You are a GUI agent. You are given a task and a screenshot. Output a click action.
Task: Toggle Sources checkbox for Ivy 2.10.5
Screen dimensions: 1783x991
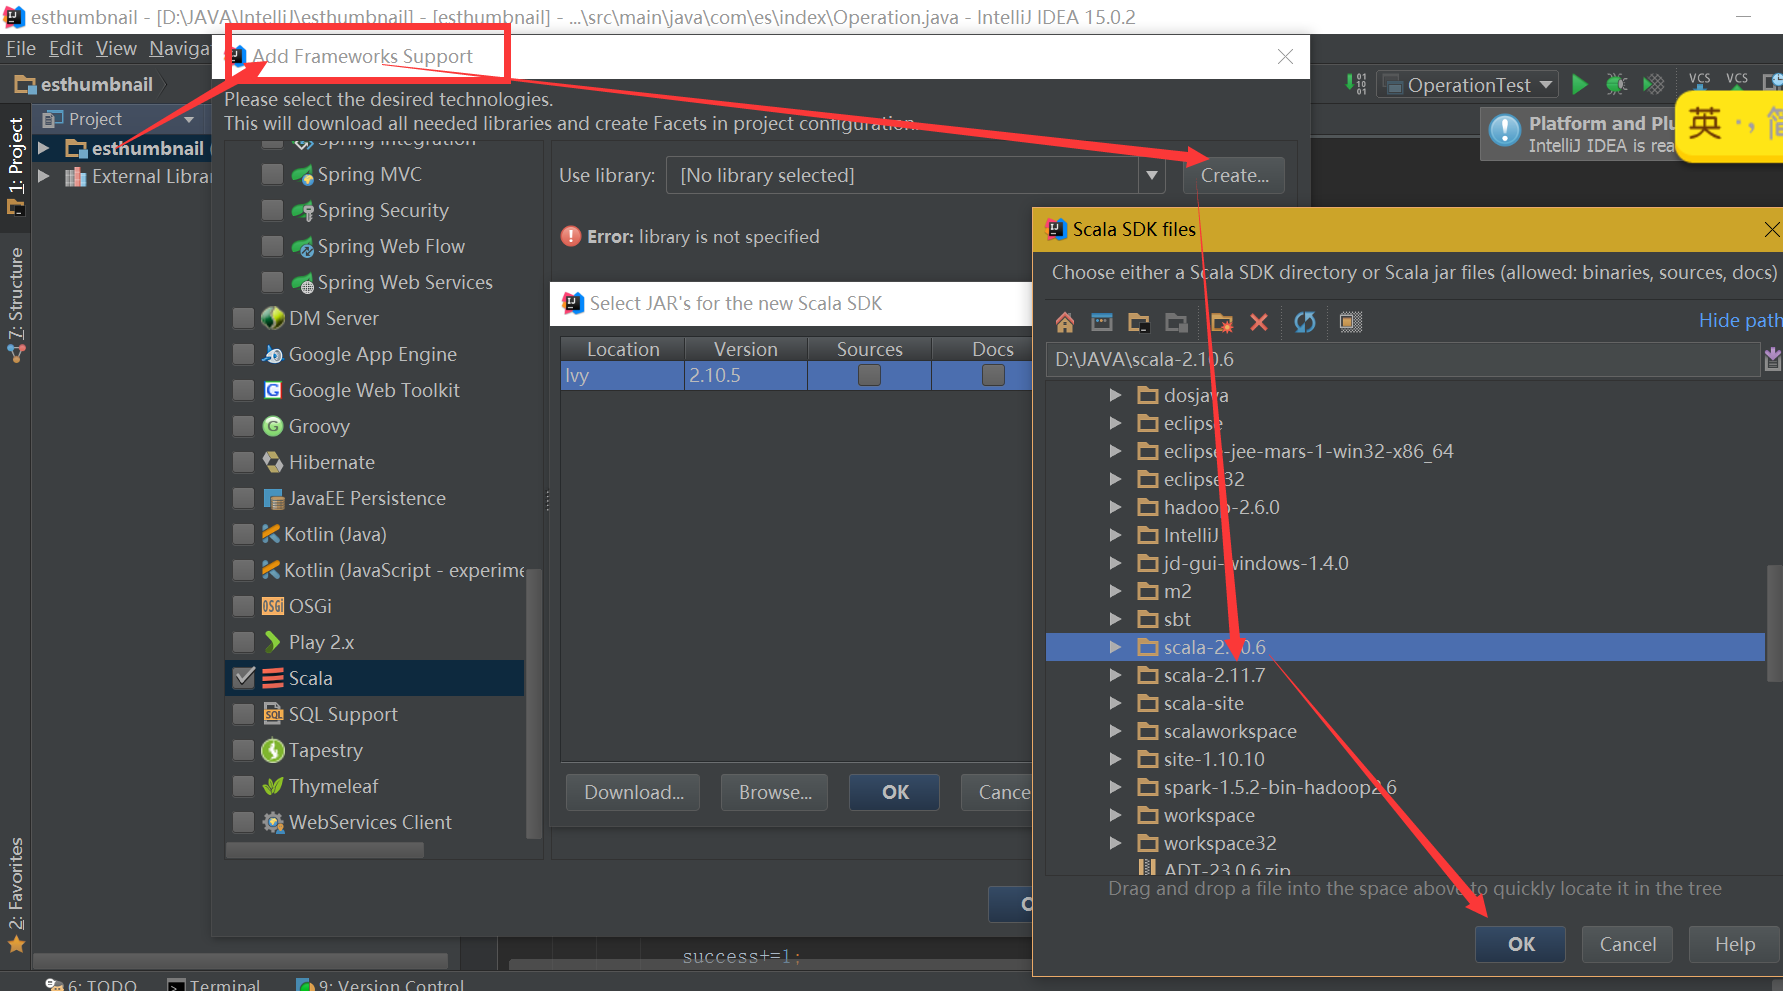pyautogui.click(x=870, y=375)
